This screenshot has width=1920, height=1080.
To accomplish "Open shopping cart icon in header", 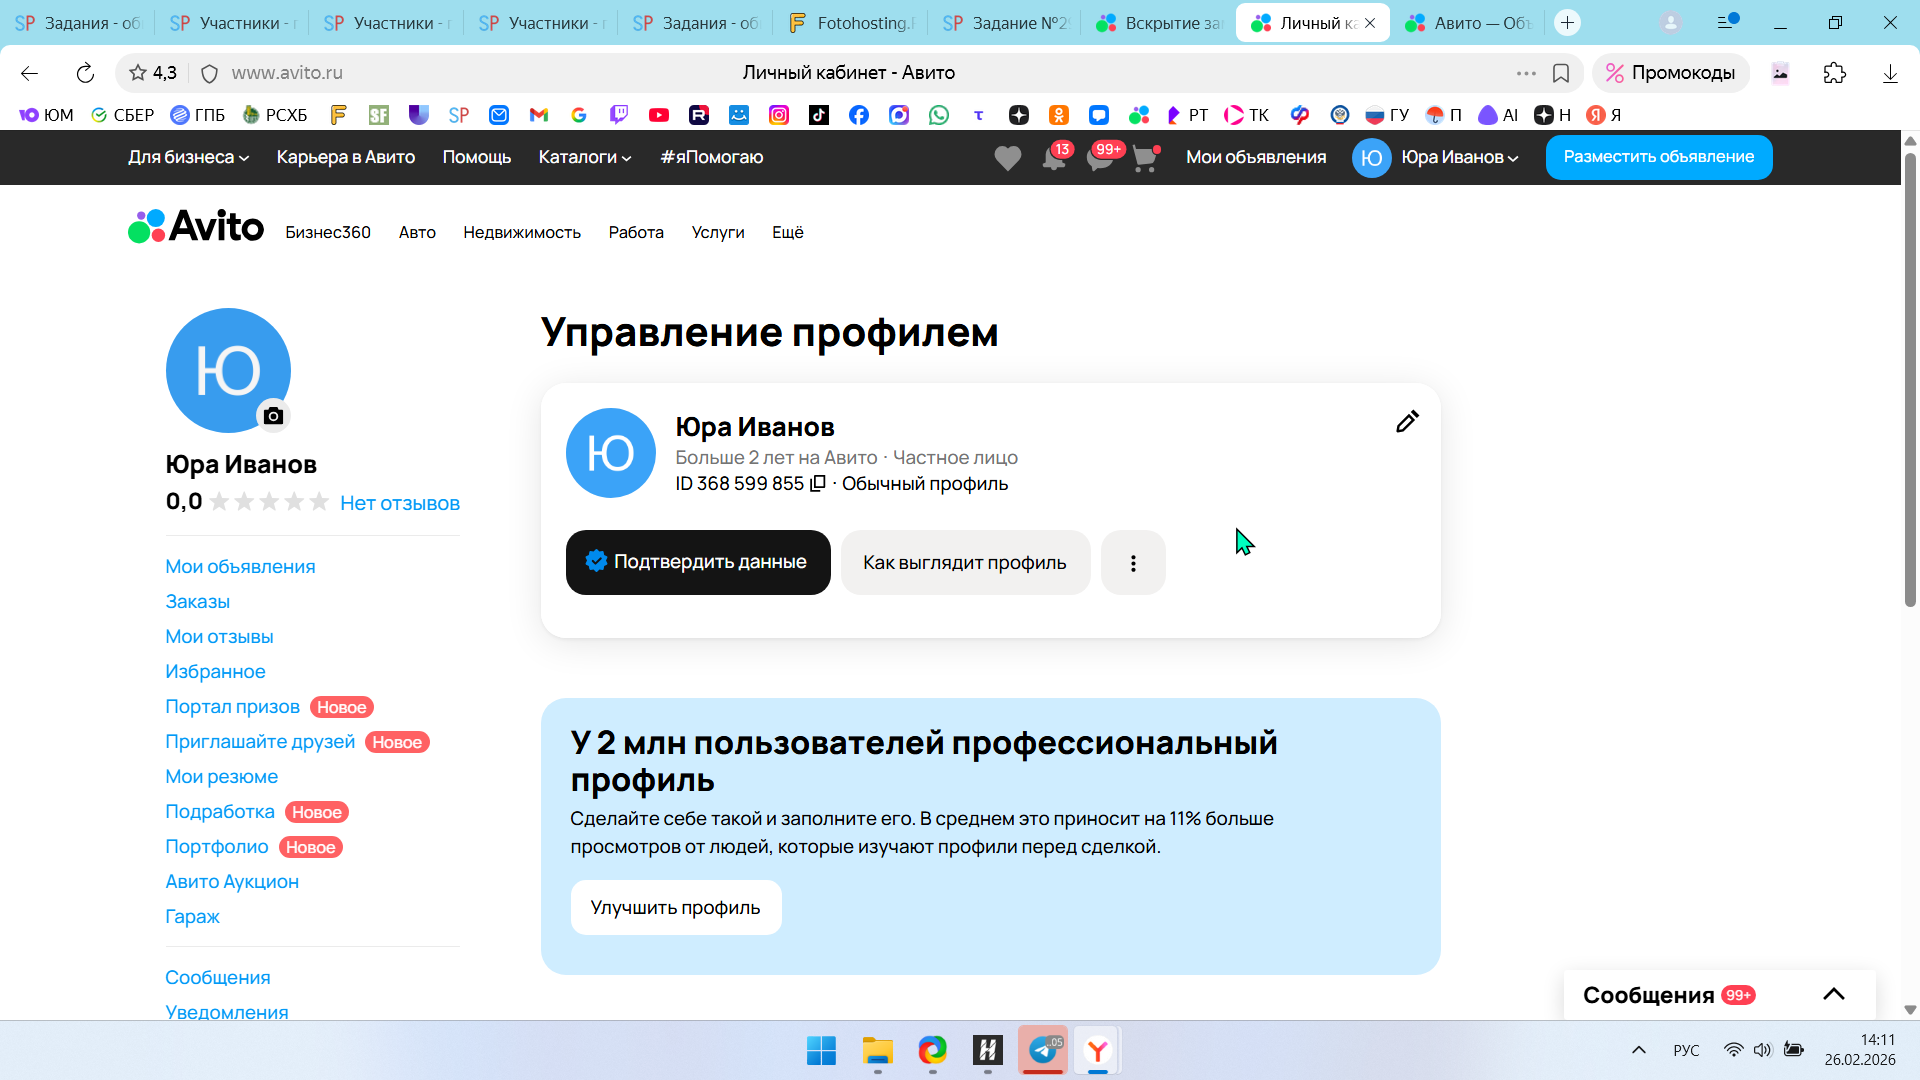I will pyautogui.click(x=1145, y=158).
